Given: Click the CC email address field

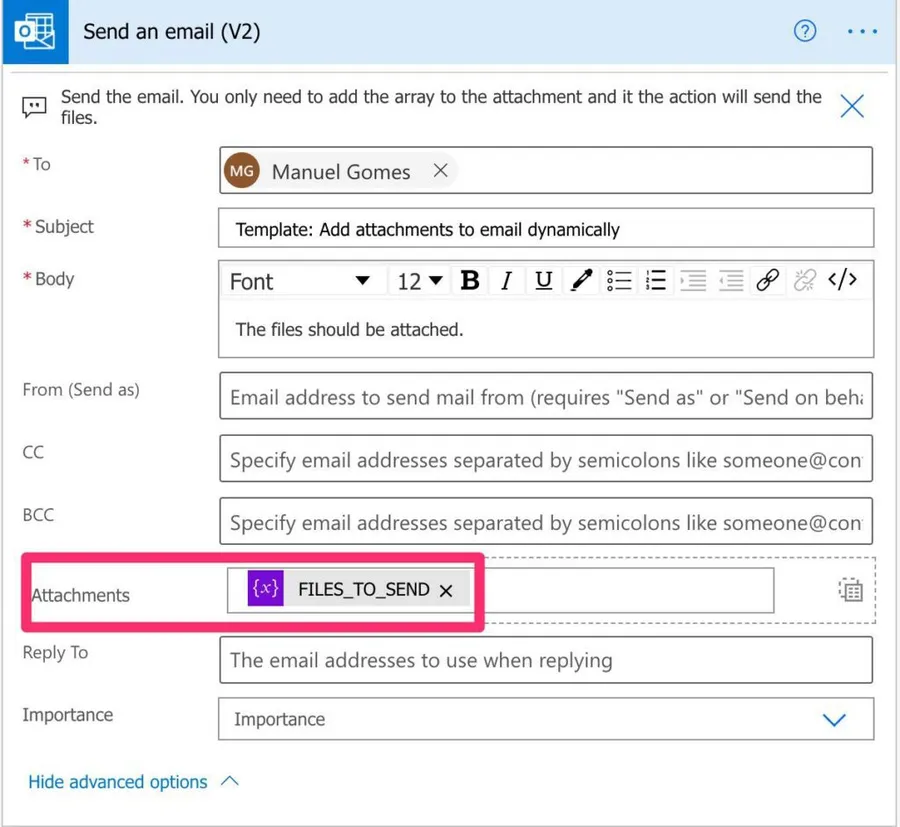Looking at the screenshot, I should (545, 460).
